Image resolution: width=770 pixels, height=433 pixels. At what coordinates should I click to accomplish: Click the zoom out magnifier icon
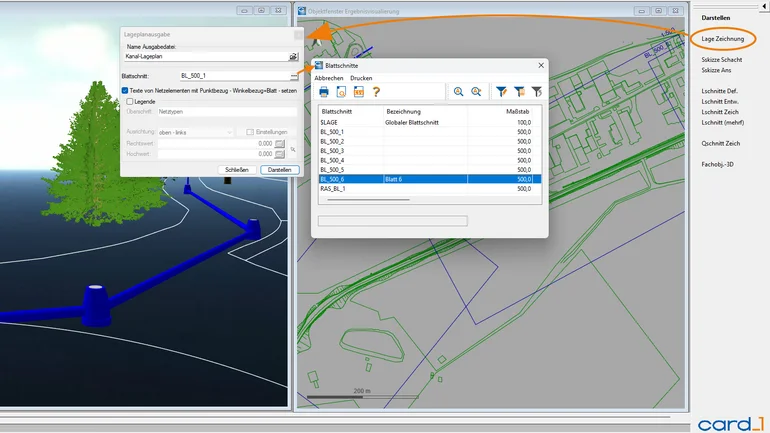pos(476,92)
